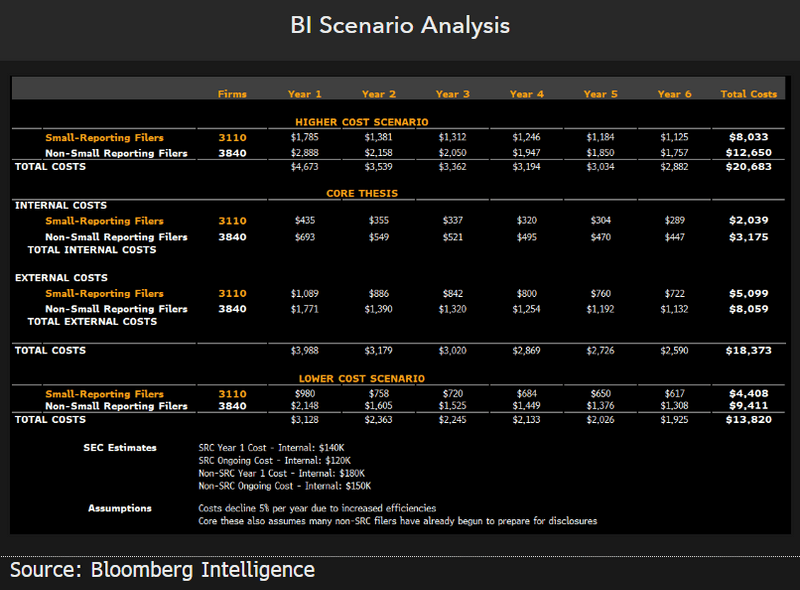This screenshot has height=590, width=800.
Task: Select the Assumptions label
Action: tap(119, 508)
